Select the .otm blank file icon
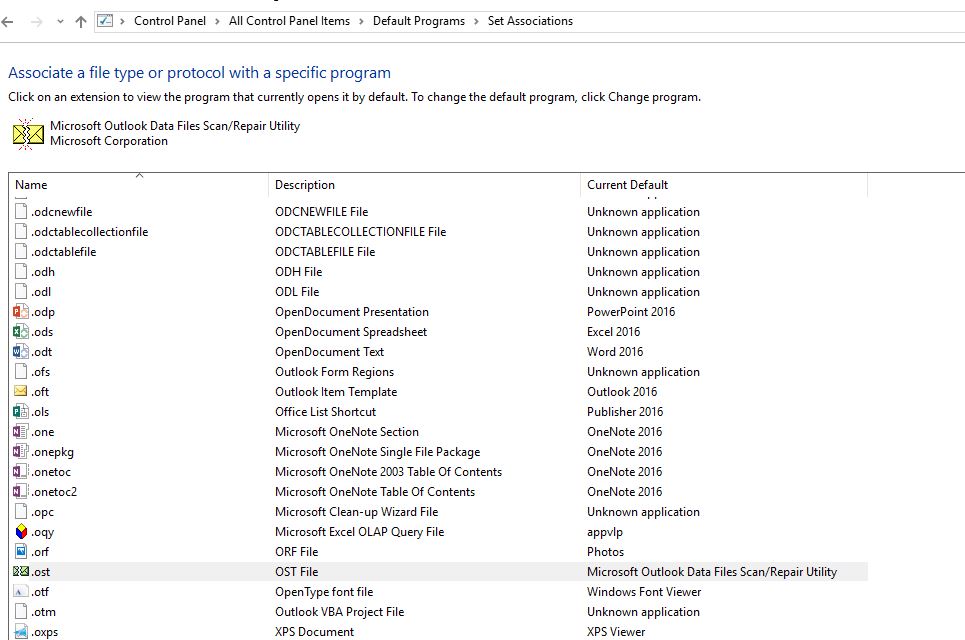Viewport: 965px width, 640px height. [x=21, y=611]
